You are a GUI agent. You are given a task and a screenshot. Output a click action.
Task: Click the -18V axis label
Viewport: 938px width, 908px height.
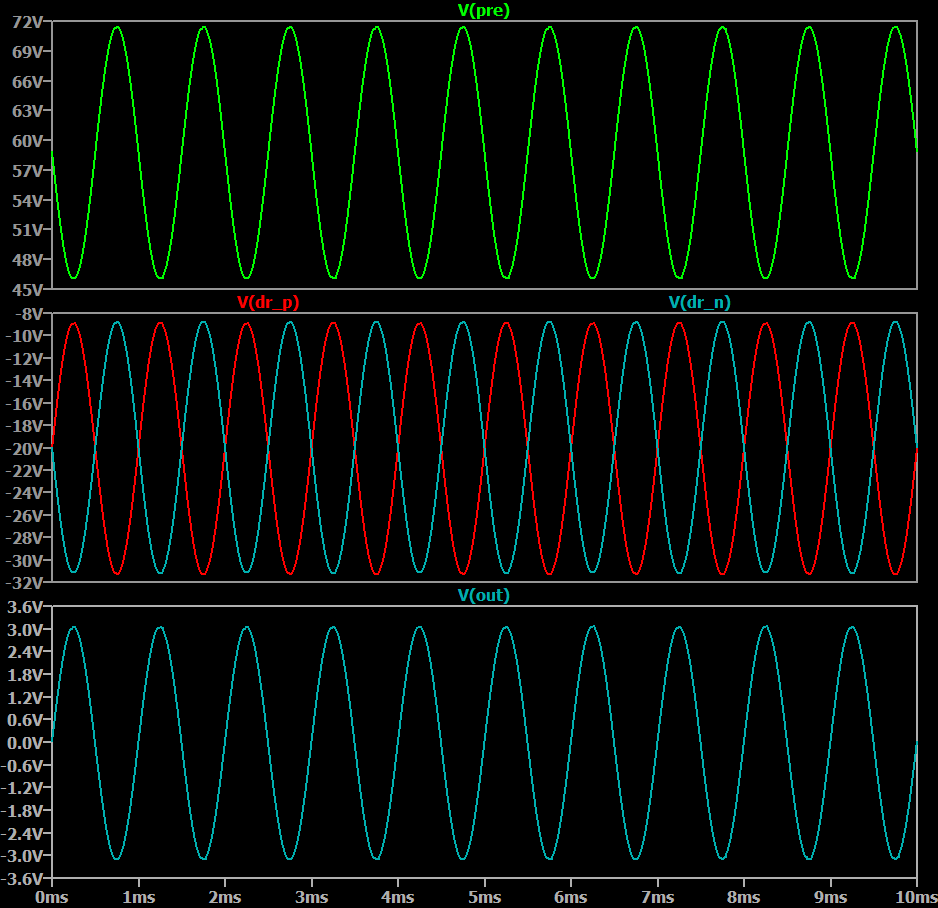coord(25,426)
